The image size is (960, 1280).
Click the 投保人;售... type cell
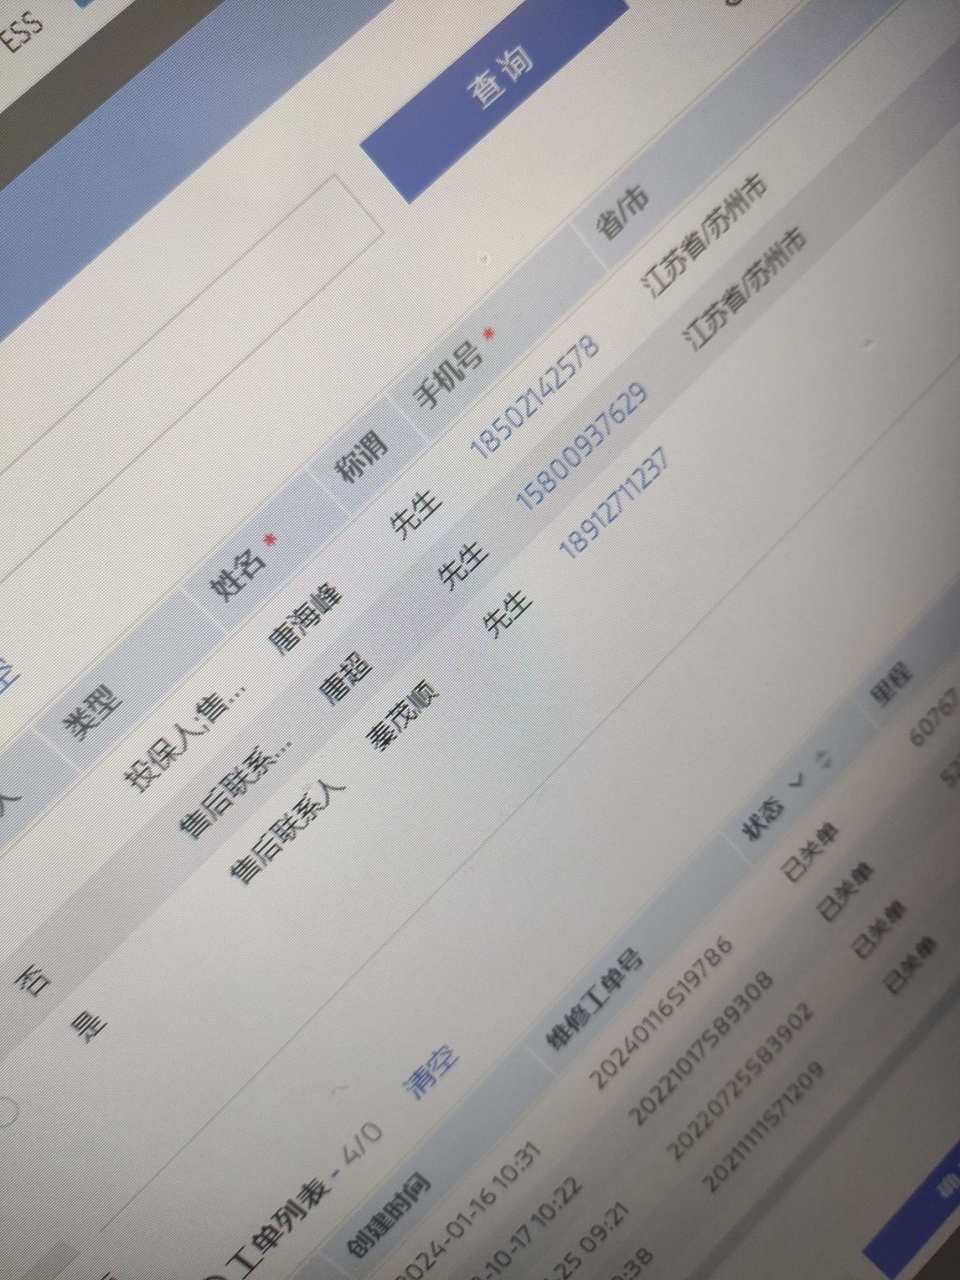185,738
